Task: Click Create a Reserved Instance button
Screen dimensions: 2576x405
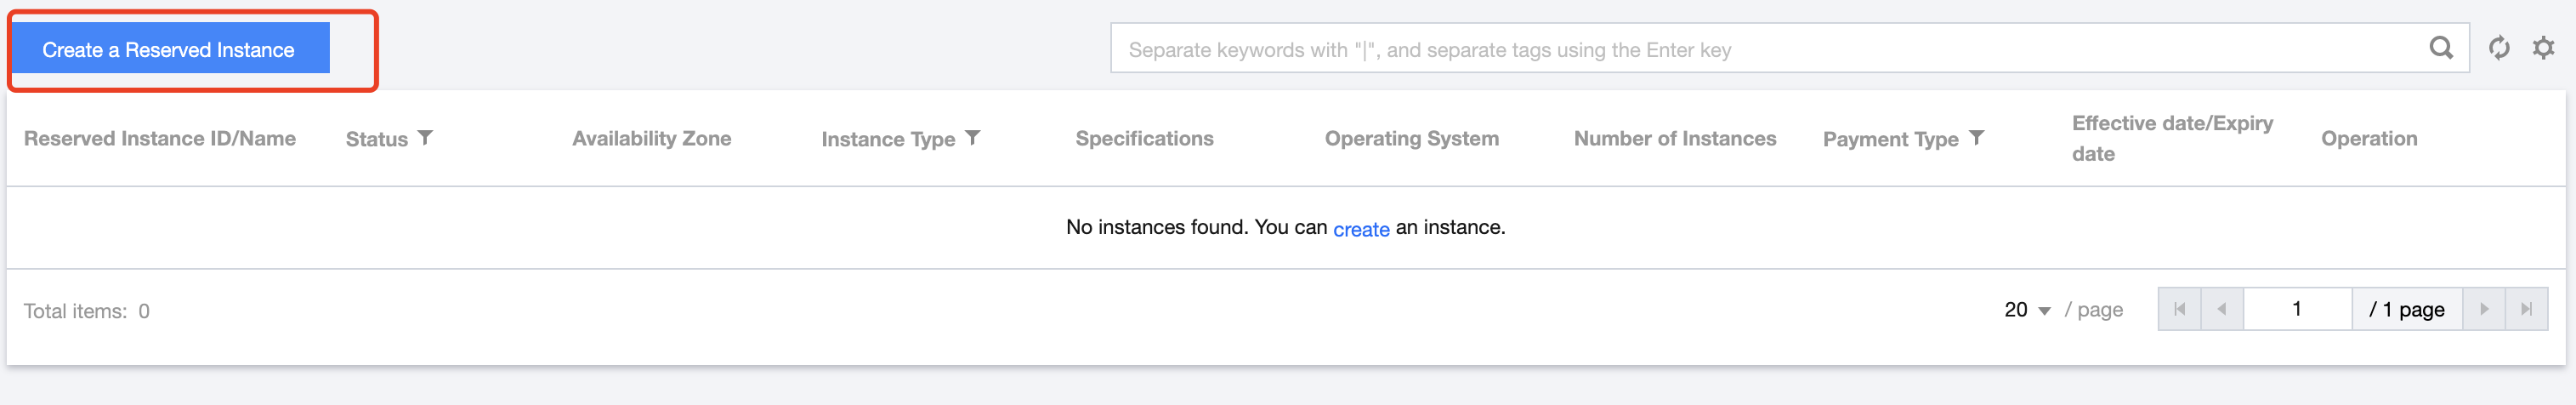Action: pyautogui.click(x=169, y=49)
